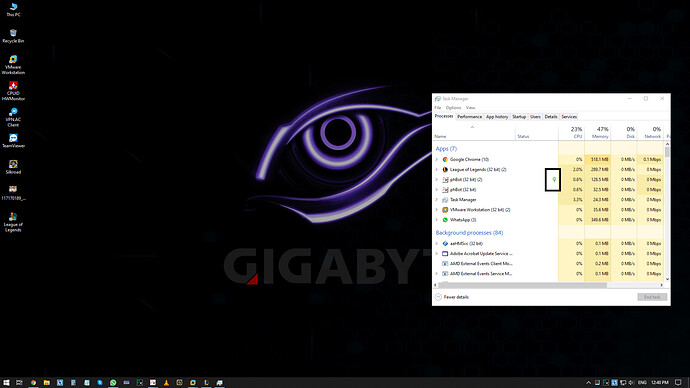
Task: Open File Explorer from the taskbar
Action: [x=46, y=383]
